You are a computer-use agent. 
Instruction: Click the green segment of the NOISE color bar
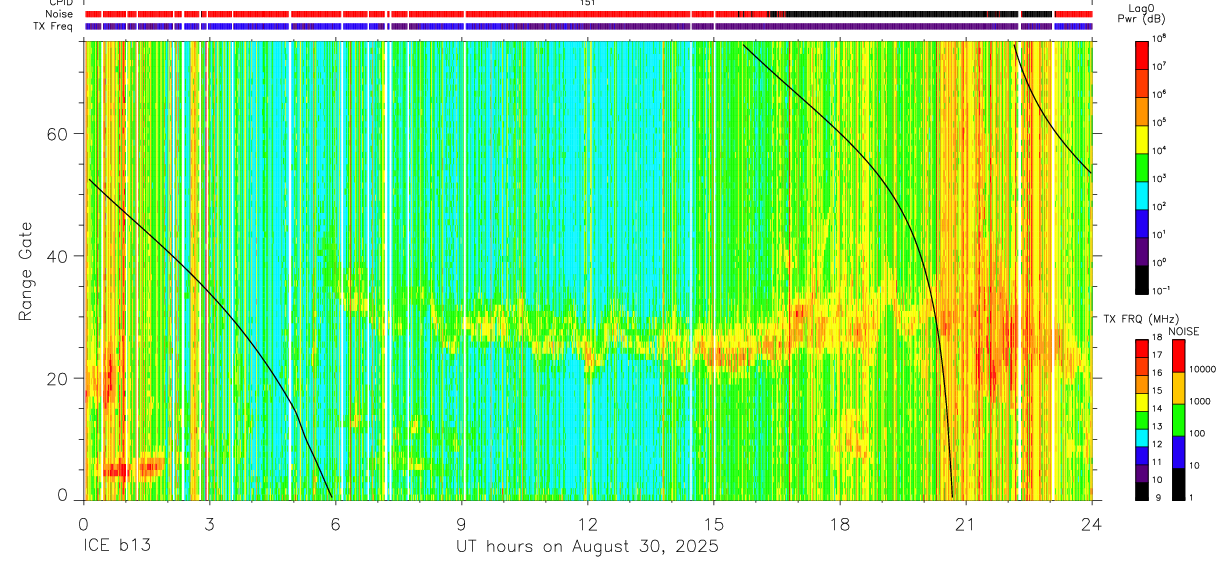[x=1180, y=420]
